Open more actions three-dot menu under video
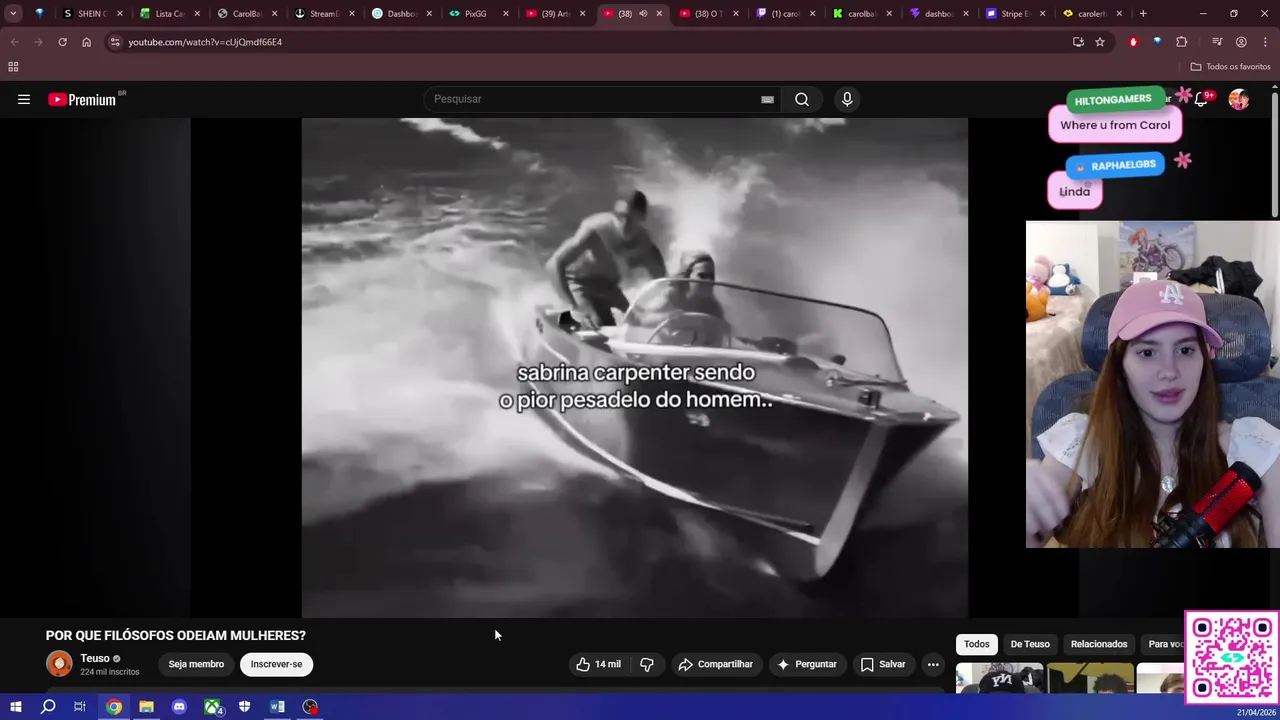The image size is (1280, 720). point(933,664)
